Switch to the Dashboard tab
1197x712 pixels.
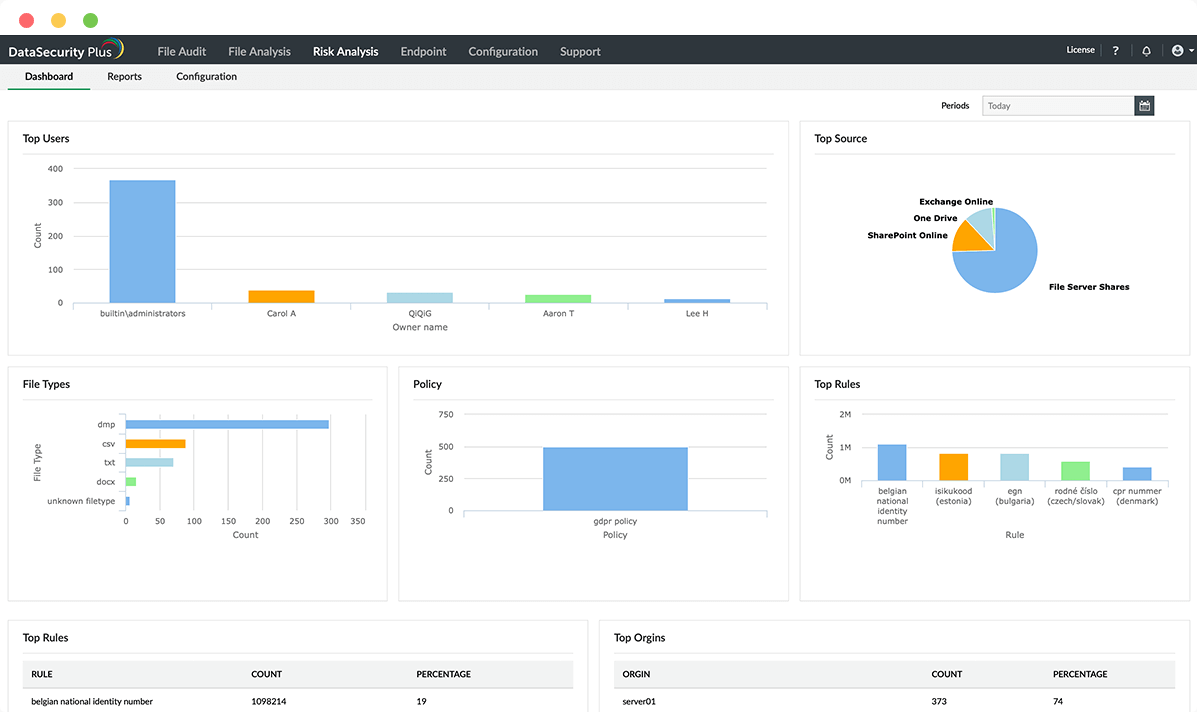coord(49,76)
